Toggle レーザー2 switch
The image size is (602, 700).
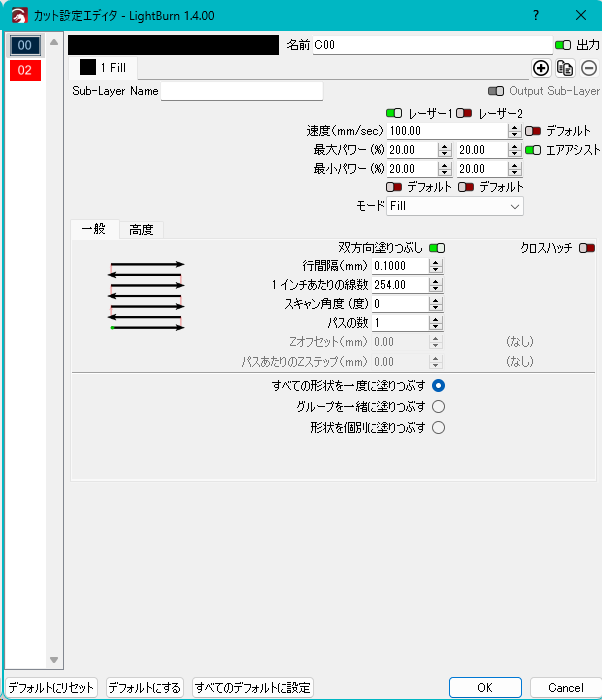[464, 113]
